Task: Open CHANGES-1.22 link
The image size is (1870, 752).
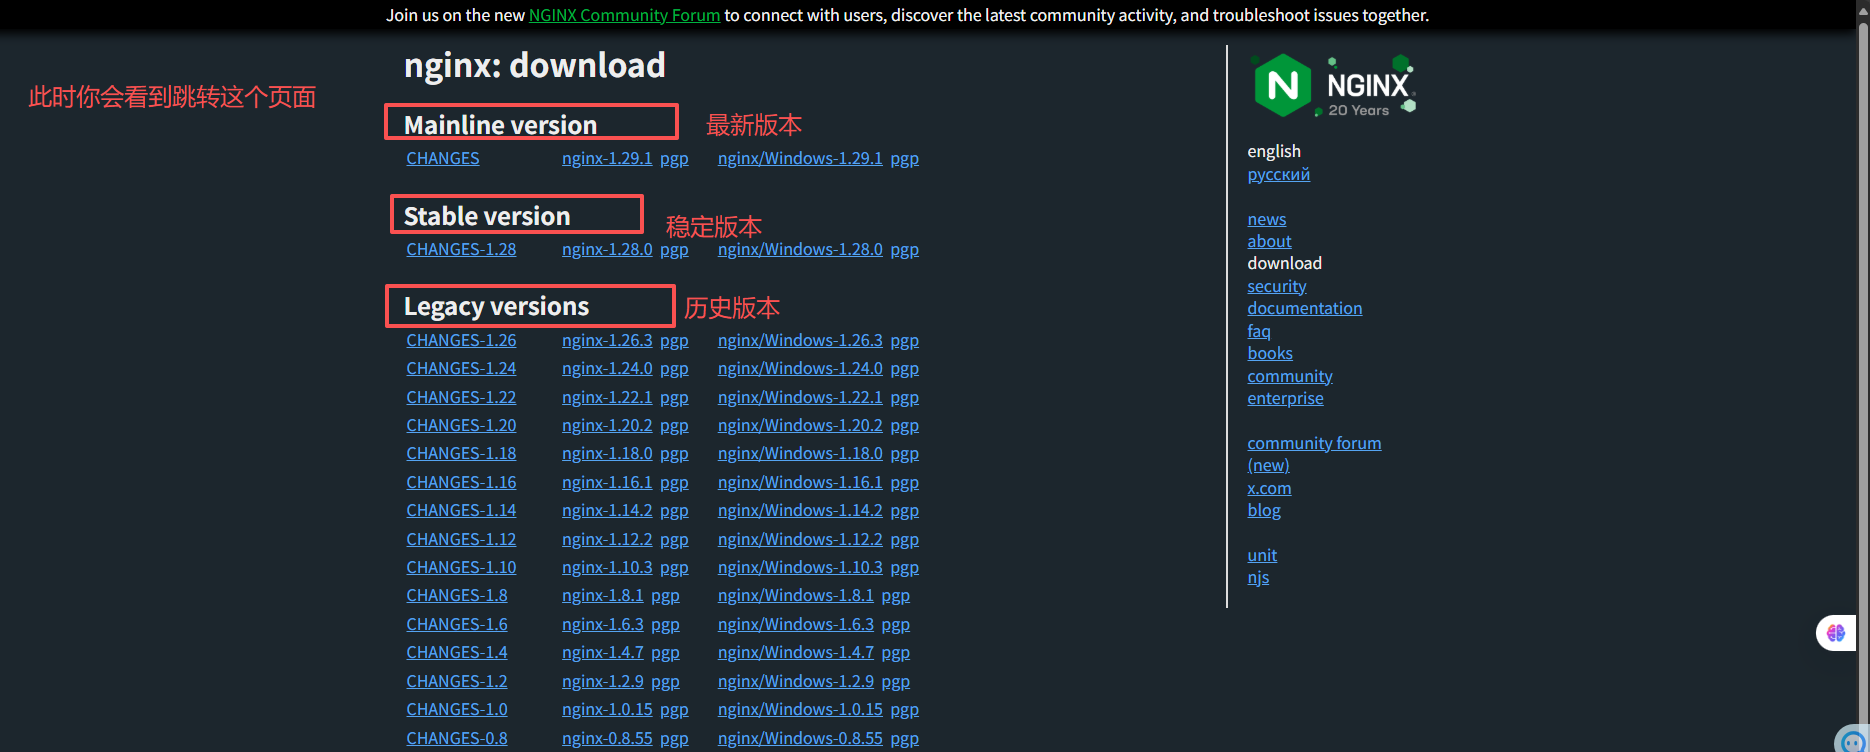Action: (461, 397)
